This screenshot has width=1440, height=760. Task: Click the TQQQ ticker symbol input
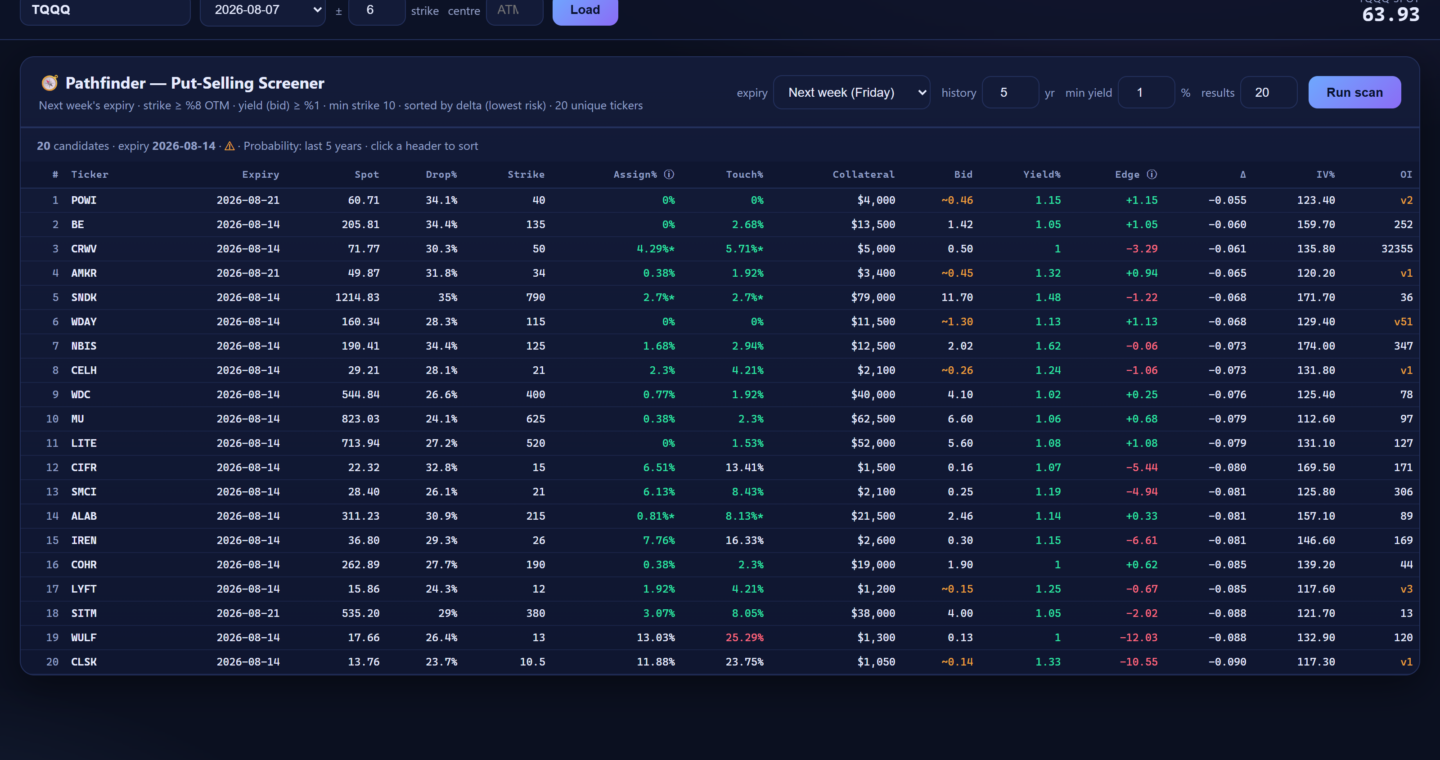(105, 10)
